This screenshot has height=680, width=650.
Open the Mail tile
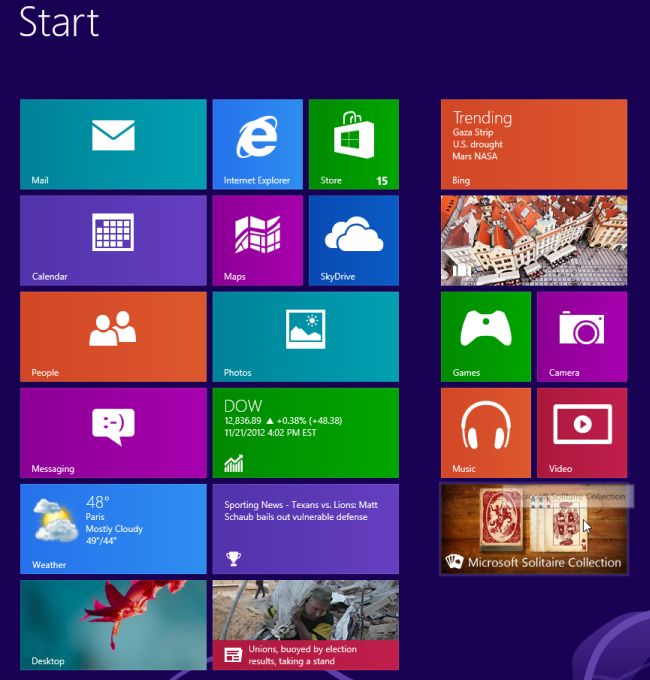click(x=113, y=144)
